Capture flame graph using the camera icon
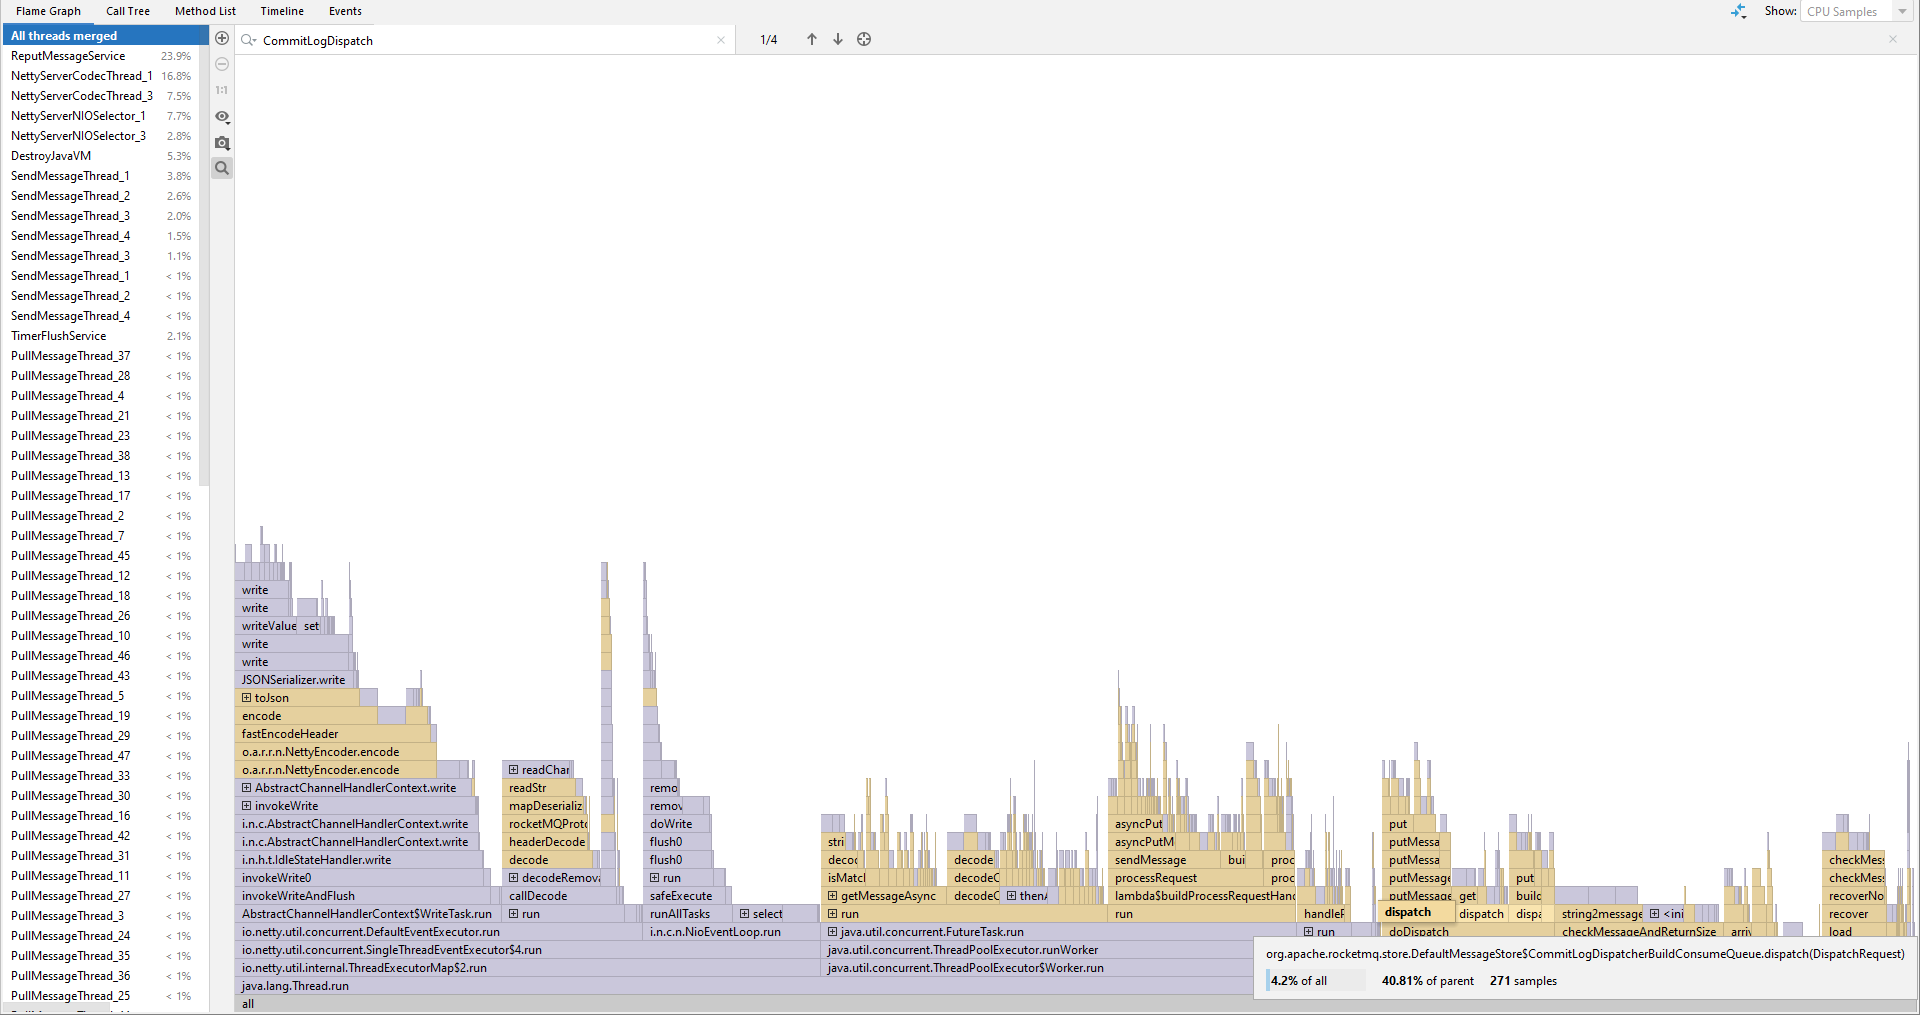 tap(221, 143)
